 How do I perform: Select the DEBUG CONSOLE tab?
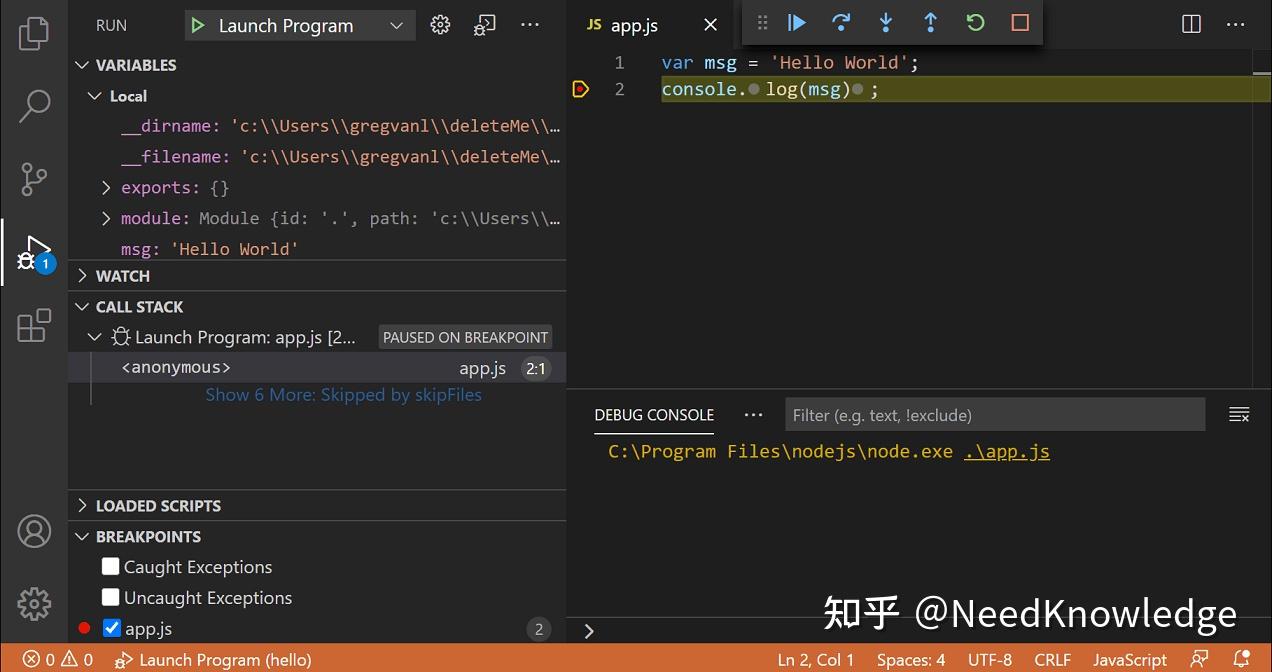tap(654, 414)
